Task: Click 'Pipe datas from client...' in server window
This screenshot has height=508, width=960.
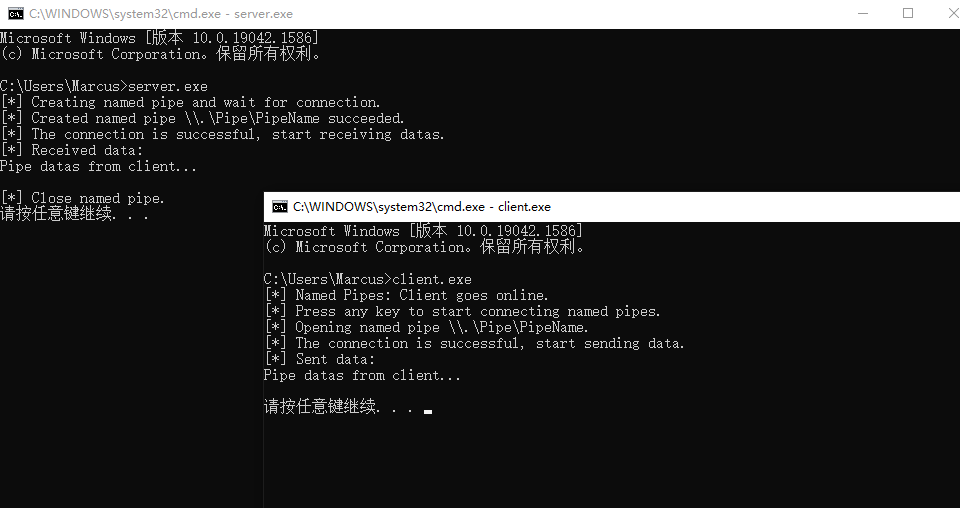Action: 99,166
